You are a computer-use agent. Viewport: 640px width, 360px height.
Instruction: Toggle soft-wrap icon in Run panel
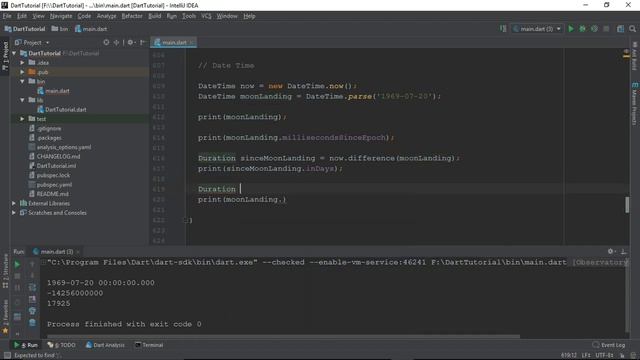click(32, 288)
